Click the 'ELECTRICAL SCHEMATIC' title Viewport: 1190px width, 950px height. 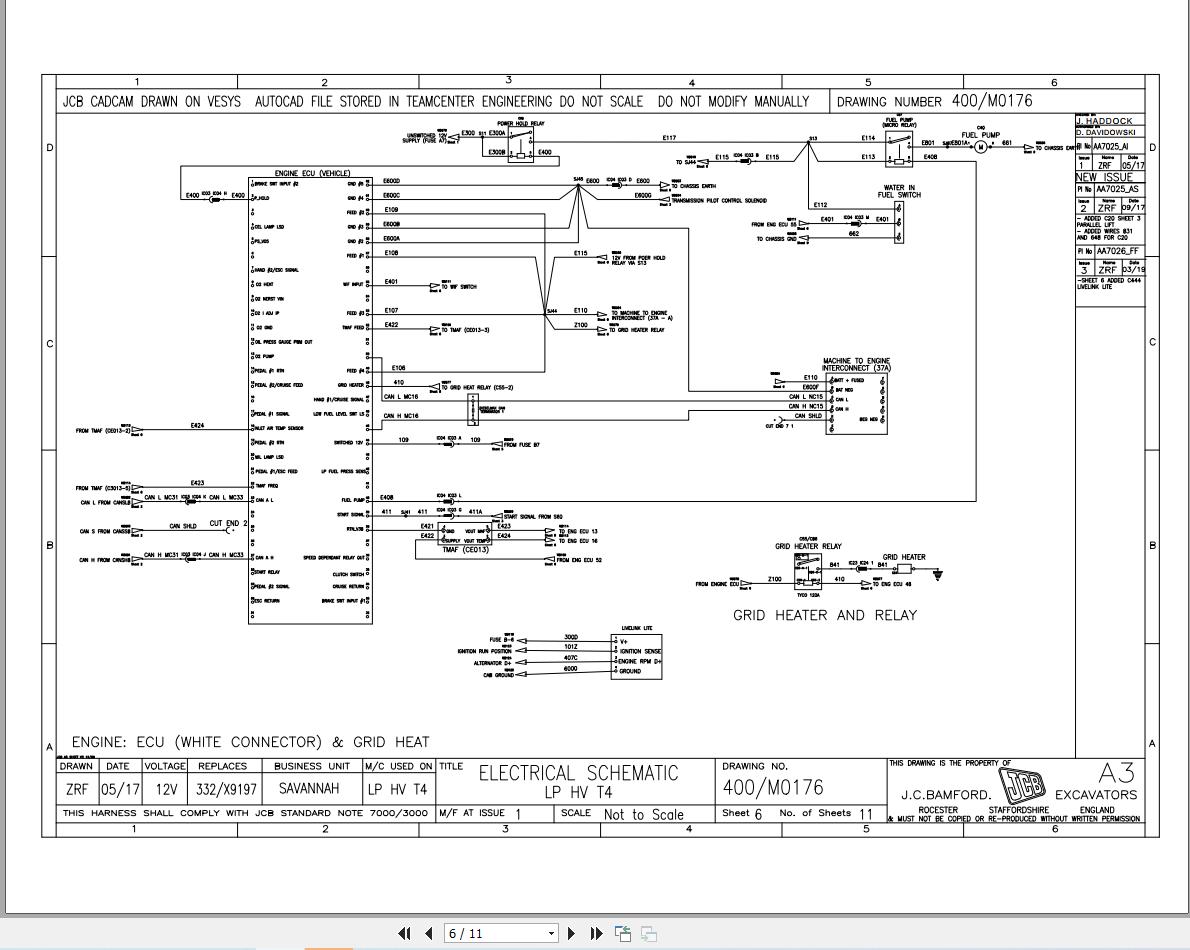click(578, 773)
